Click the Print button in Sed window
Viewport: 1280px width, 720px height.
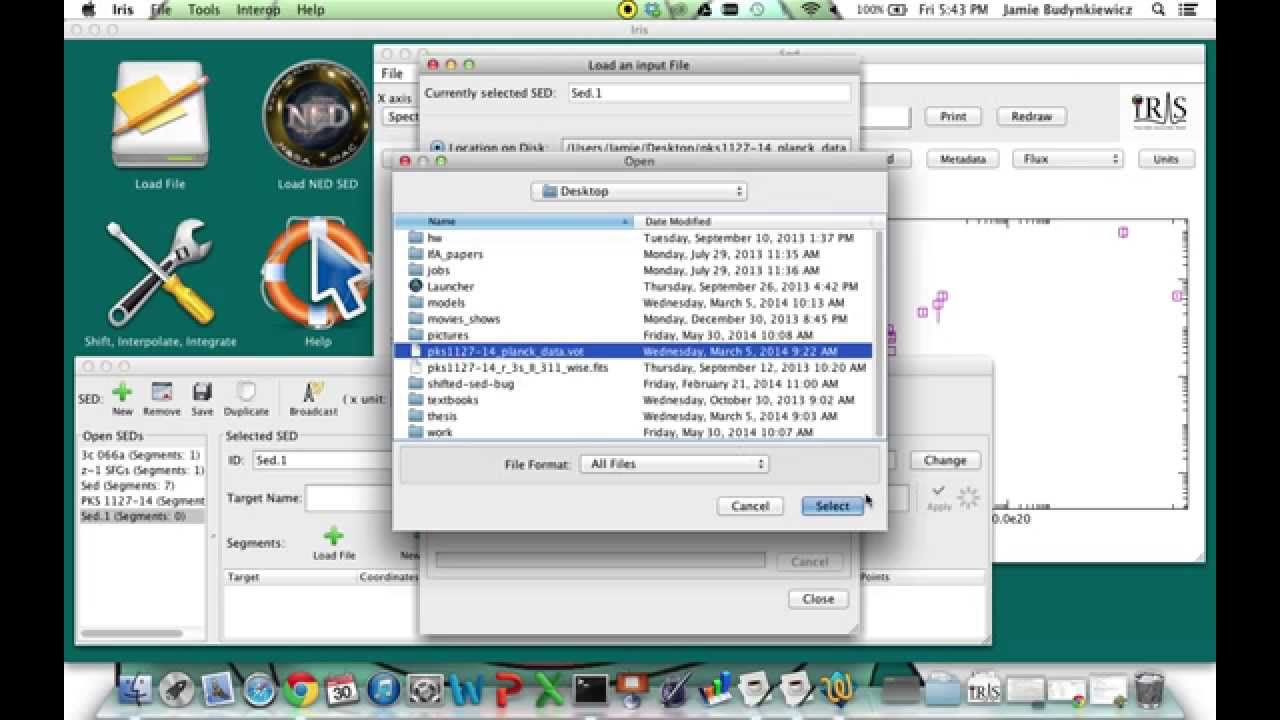pyautogui.click(x=953, y=116)
